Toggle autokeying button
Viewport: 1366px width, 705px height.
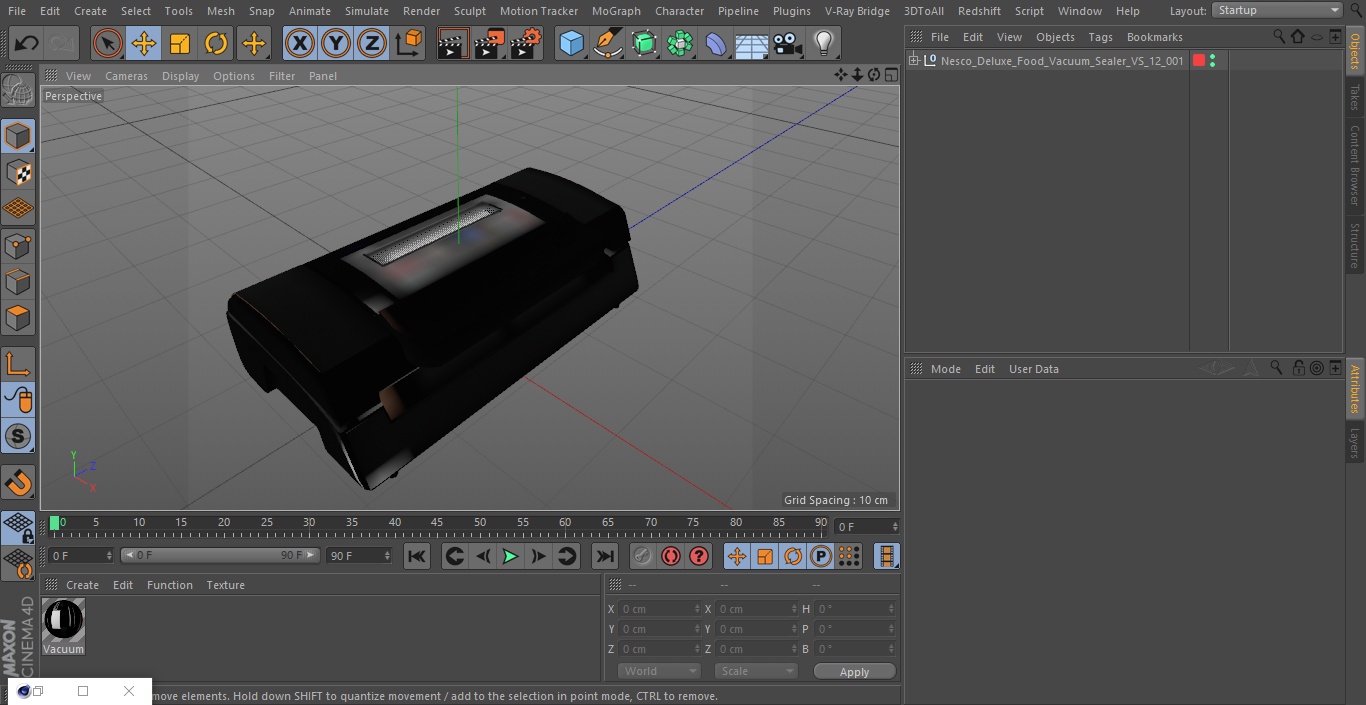click(x=671, y=556)
